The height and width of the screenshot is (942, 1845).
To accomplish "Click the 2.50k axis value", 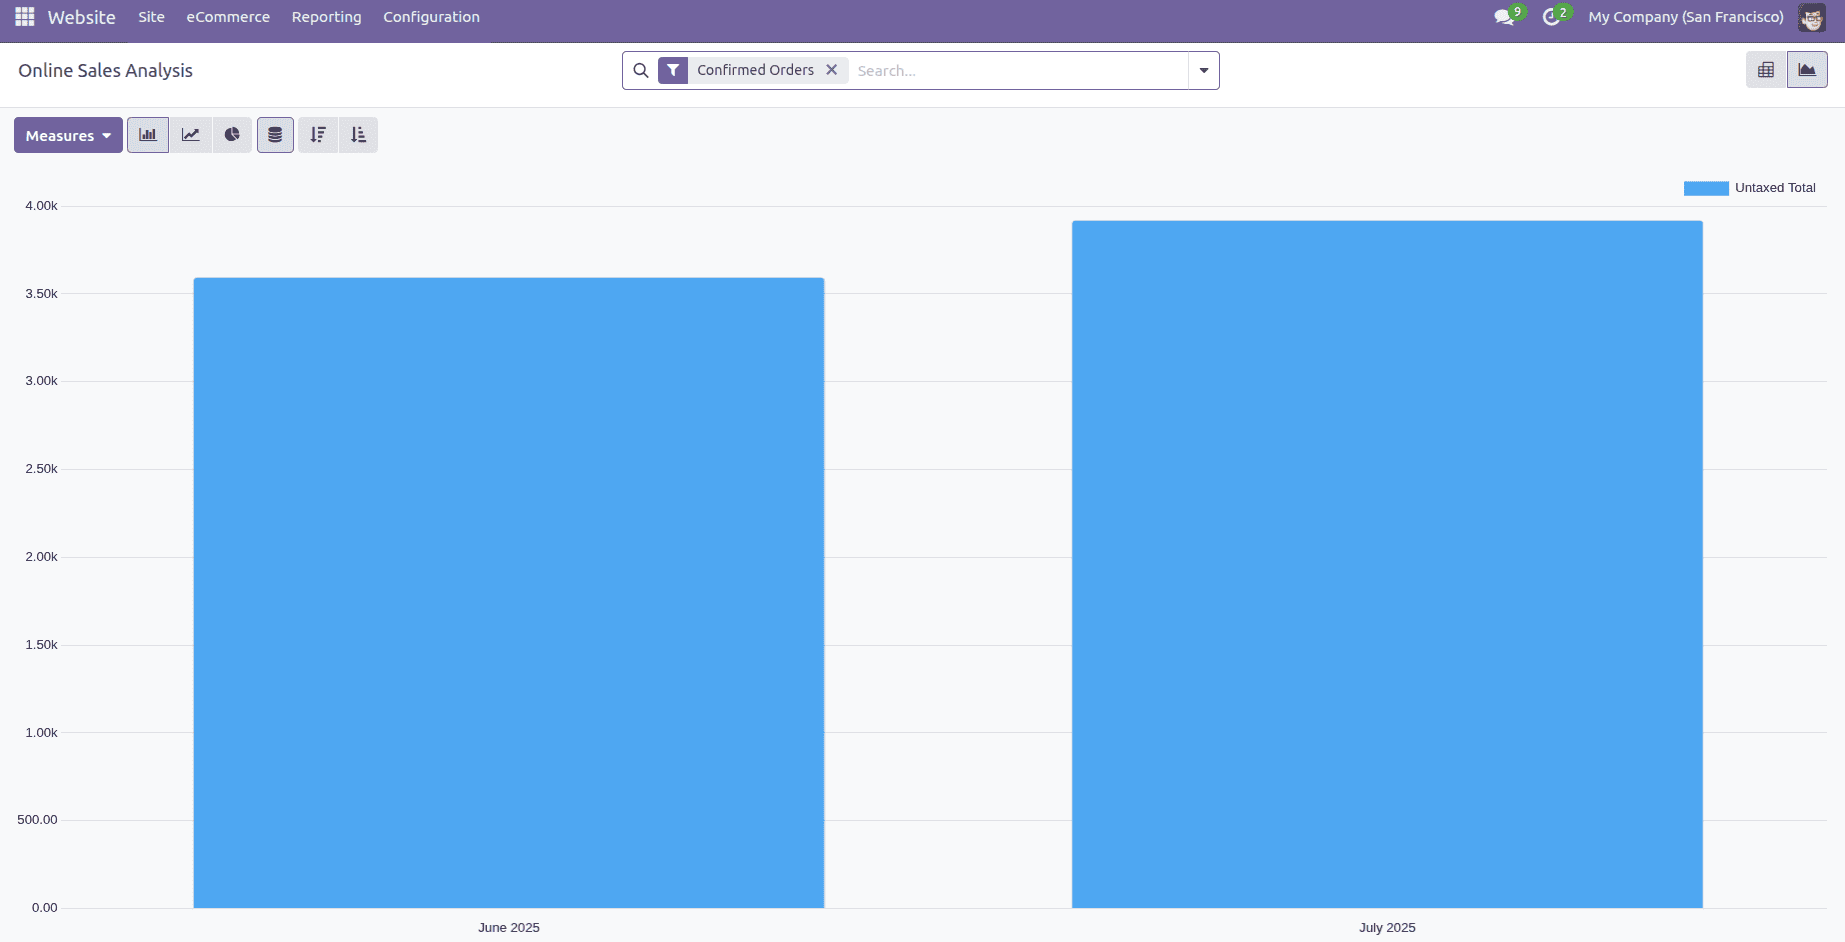I will click(41, 469).
